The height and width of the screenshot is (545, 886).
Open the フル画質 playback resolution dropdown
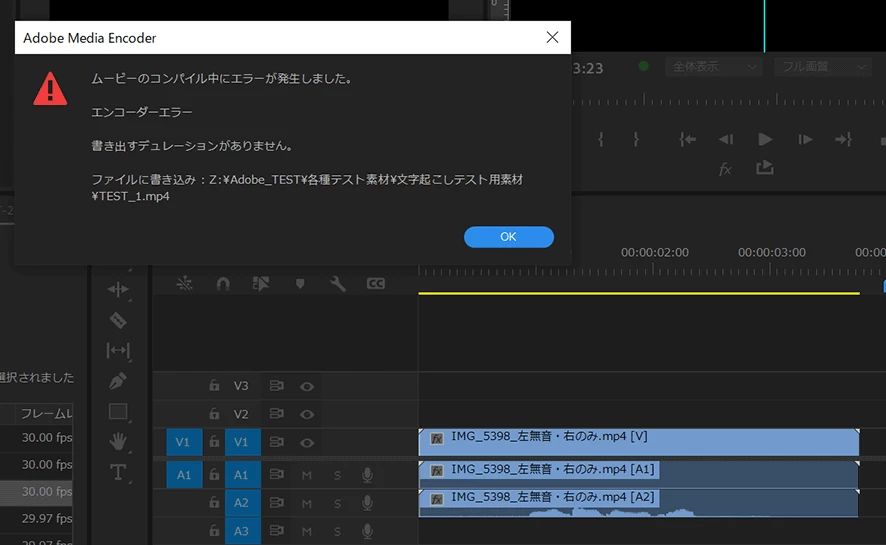point(822,67)
